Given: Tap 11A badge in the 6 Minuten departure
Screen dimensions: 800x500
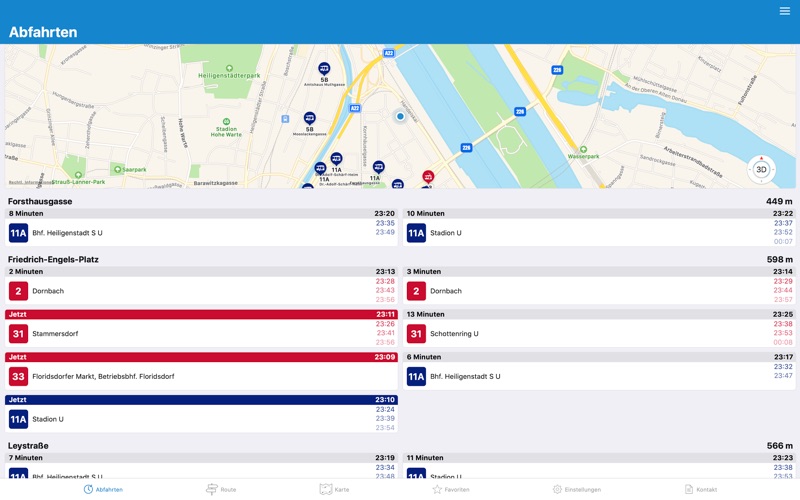Looking at the screenshot, I should (416, 377).
